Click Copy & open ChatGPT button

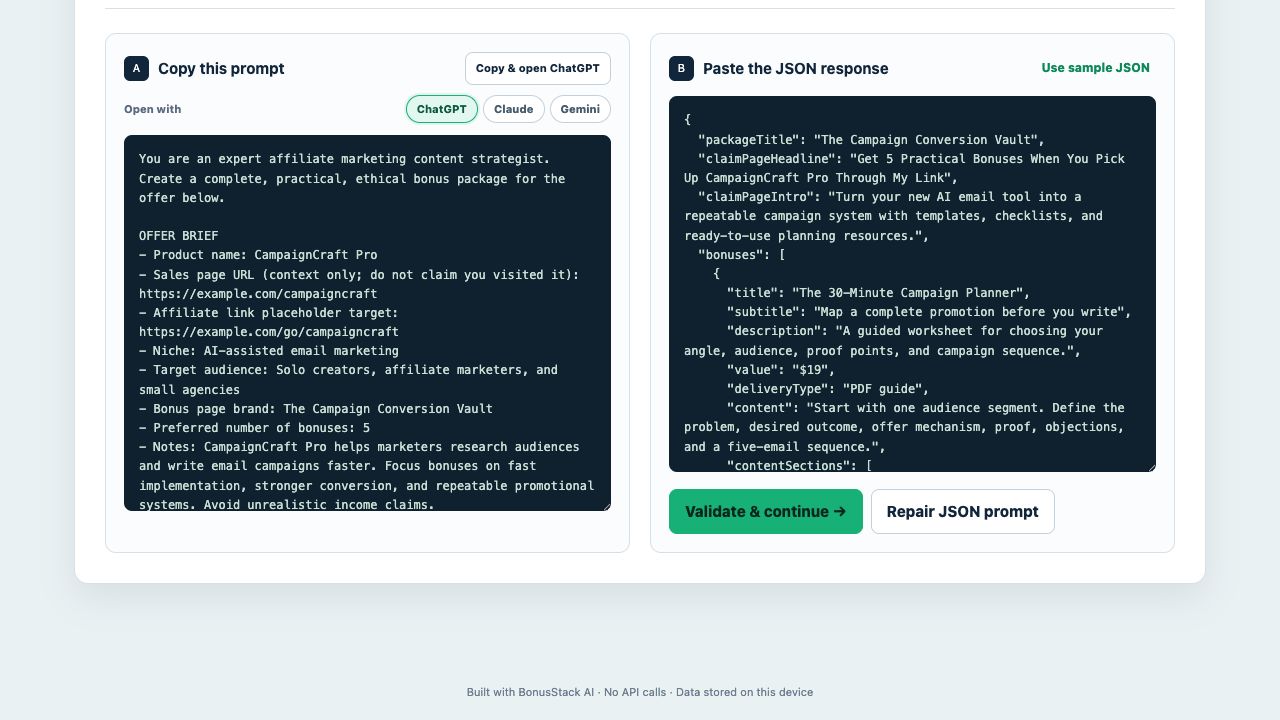[538, 68]
